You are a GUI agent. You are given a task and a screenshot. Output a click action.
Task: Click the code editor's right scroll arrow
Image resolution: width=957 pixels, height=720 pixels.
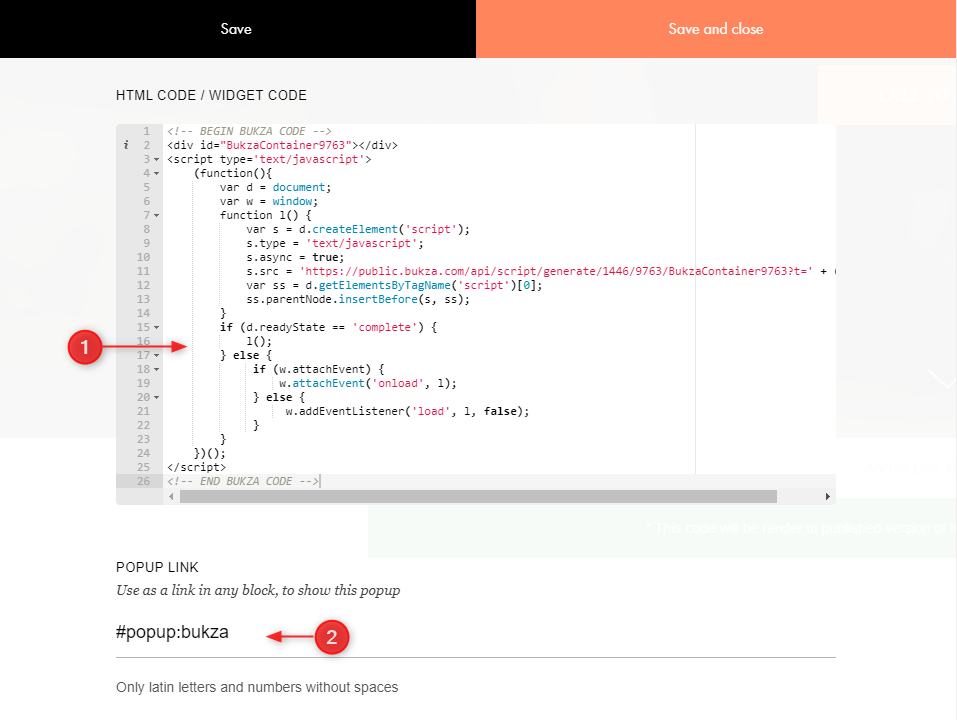[x=827, y=497]
